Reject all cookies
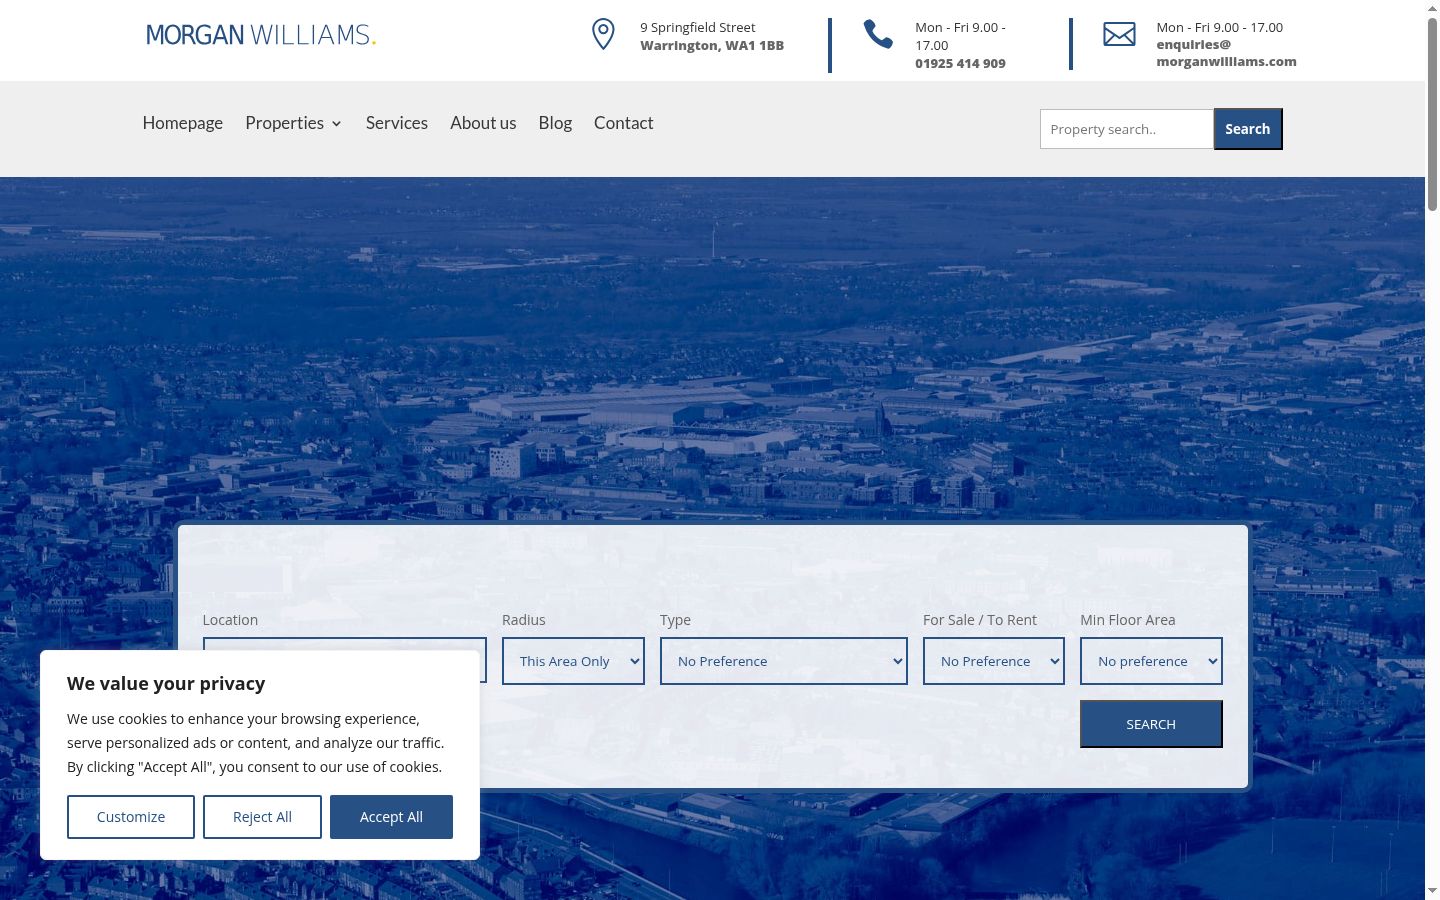 tap(262, 817)
